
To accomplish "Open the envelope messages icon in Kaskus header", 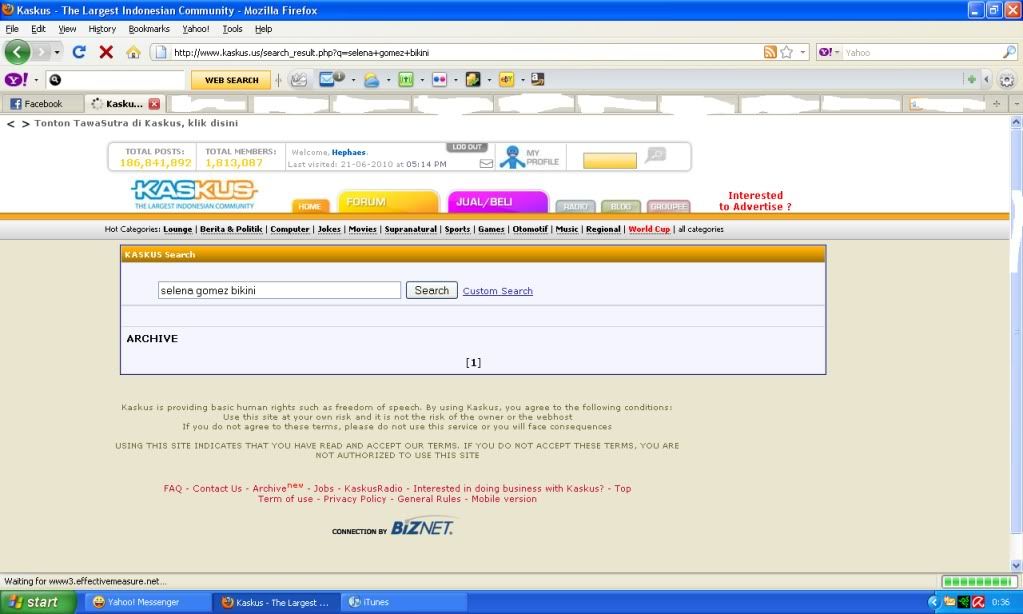I will coord(486,164).
